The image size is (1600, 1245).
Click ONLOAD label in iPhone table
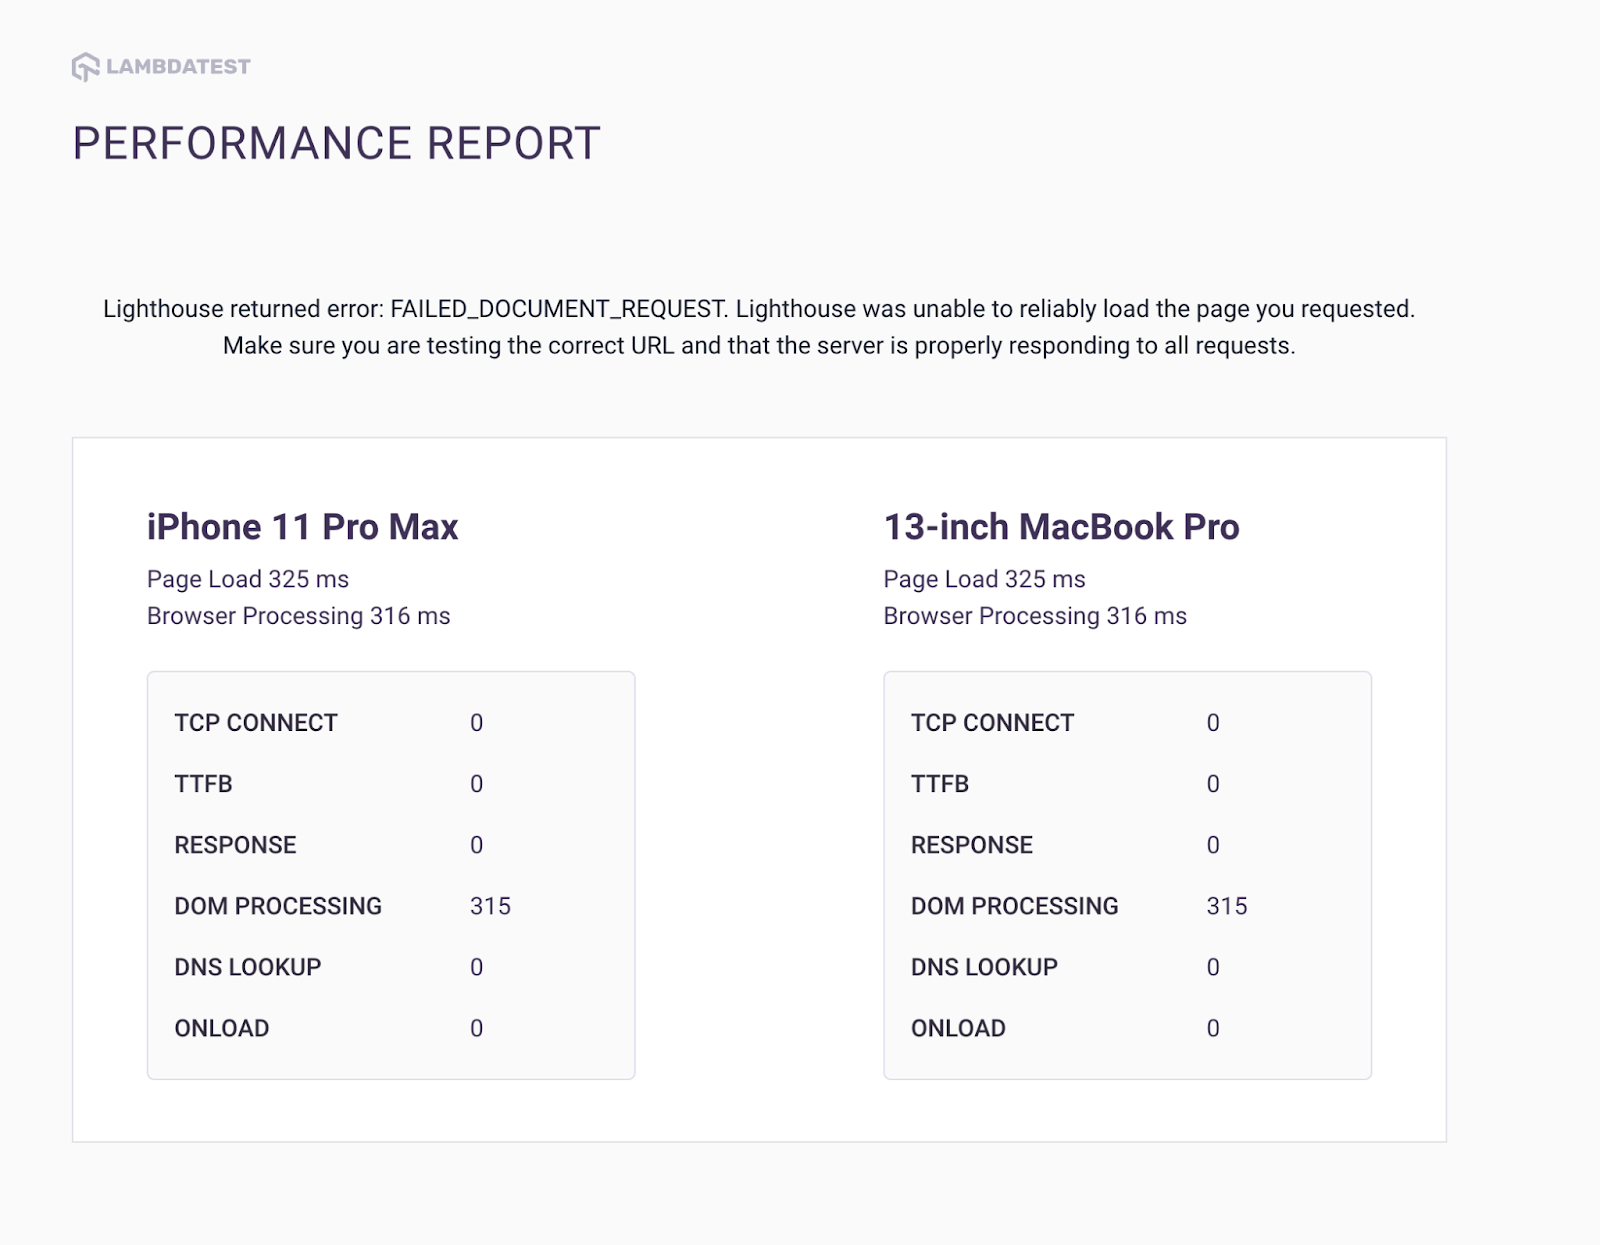coord(222,1028)
